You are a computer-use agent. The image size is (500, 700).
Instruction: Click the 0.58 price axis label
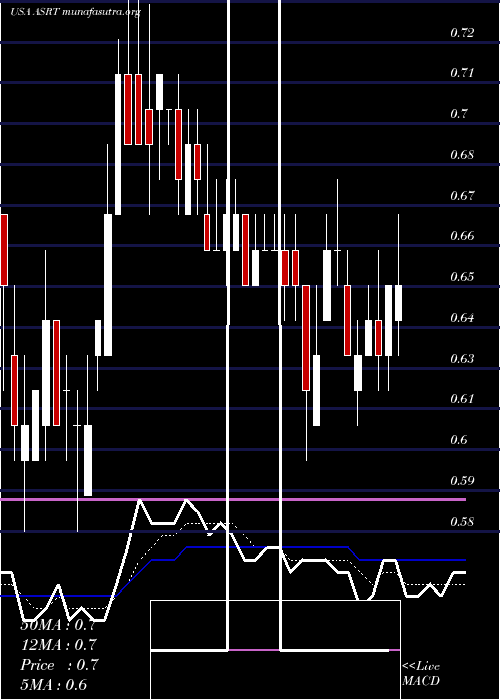click(x=462, y=521)
